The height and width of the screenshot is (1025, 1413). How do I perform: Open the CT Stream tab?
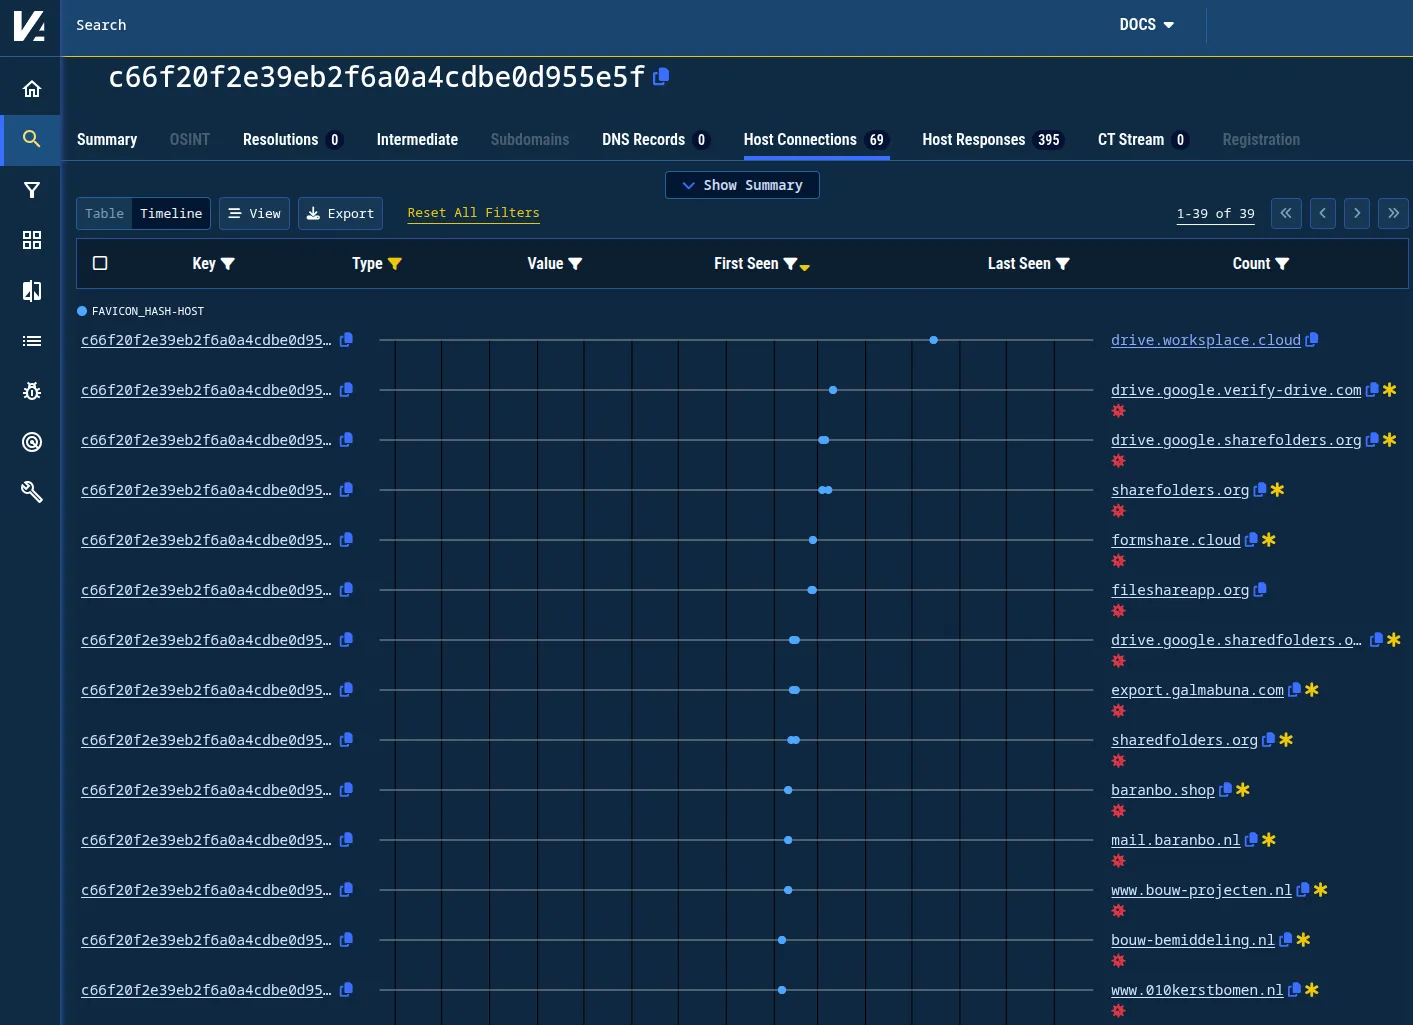[x=1143, y=140]
